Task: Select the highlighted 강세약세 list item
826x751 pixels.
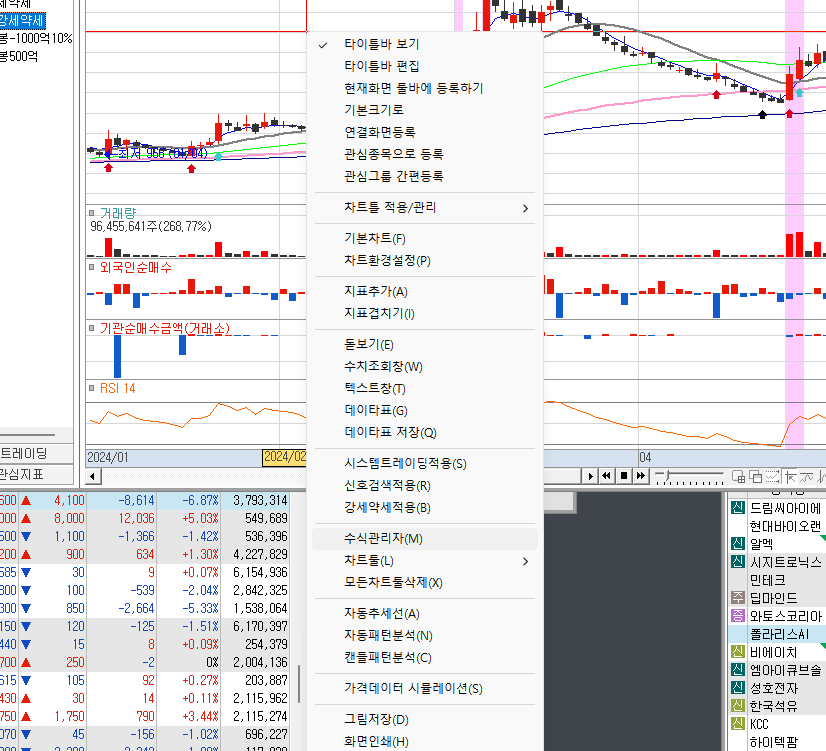Action: [x=22, y=21]
